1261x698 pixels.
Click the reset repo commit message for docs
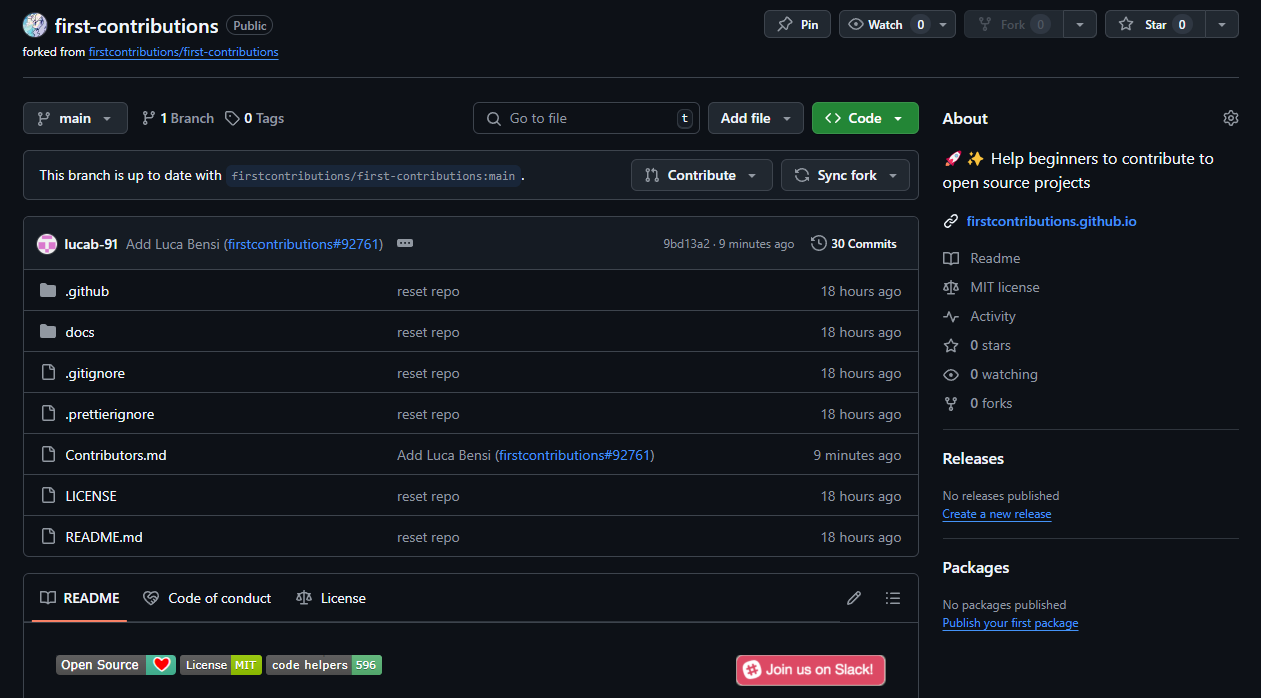428,332
